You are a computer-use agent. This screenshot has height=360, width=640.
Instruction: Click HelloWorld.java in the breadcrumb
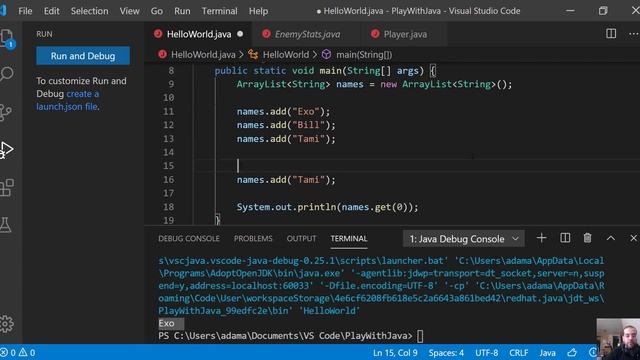coord(203,54)
